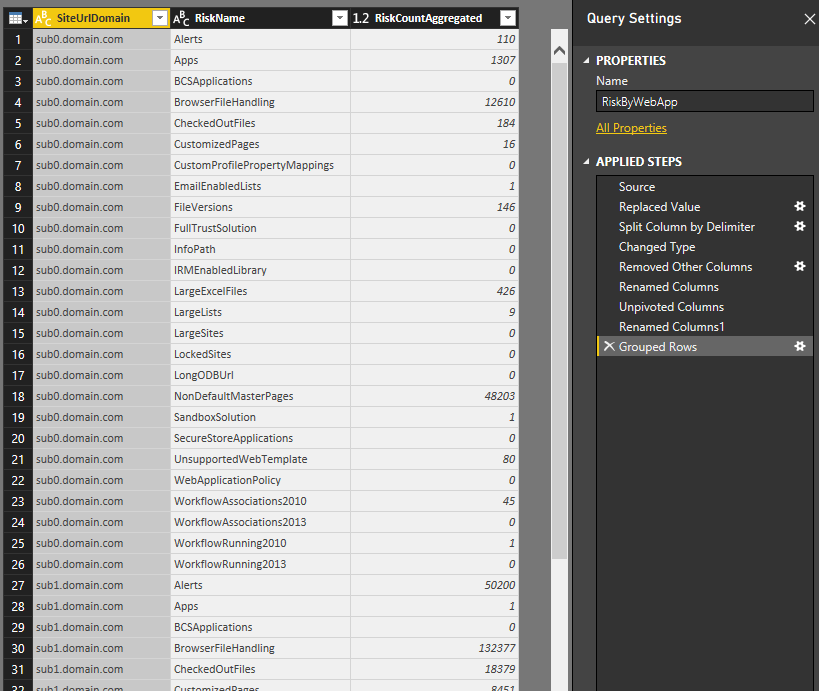Open gear for Split Column by Delimiter
Image resolution: width=819 pixels, height=691 pixels.
799,227
